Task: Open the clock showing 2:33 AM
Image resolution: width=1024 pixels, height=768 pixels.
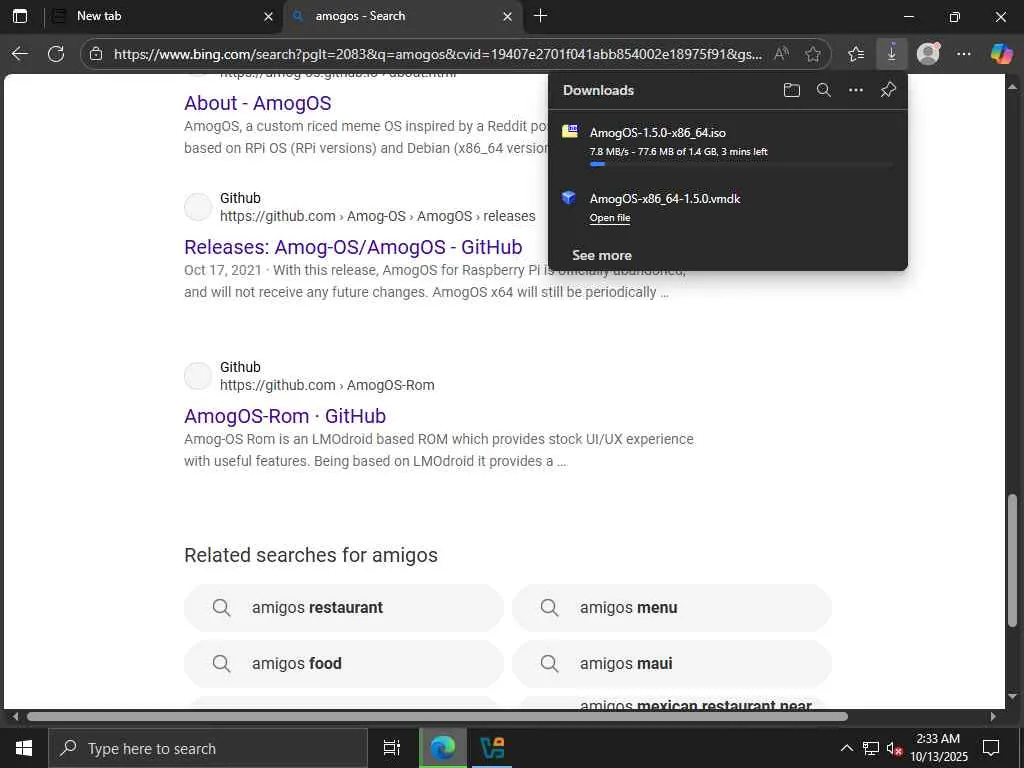Action: 938,748
